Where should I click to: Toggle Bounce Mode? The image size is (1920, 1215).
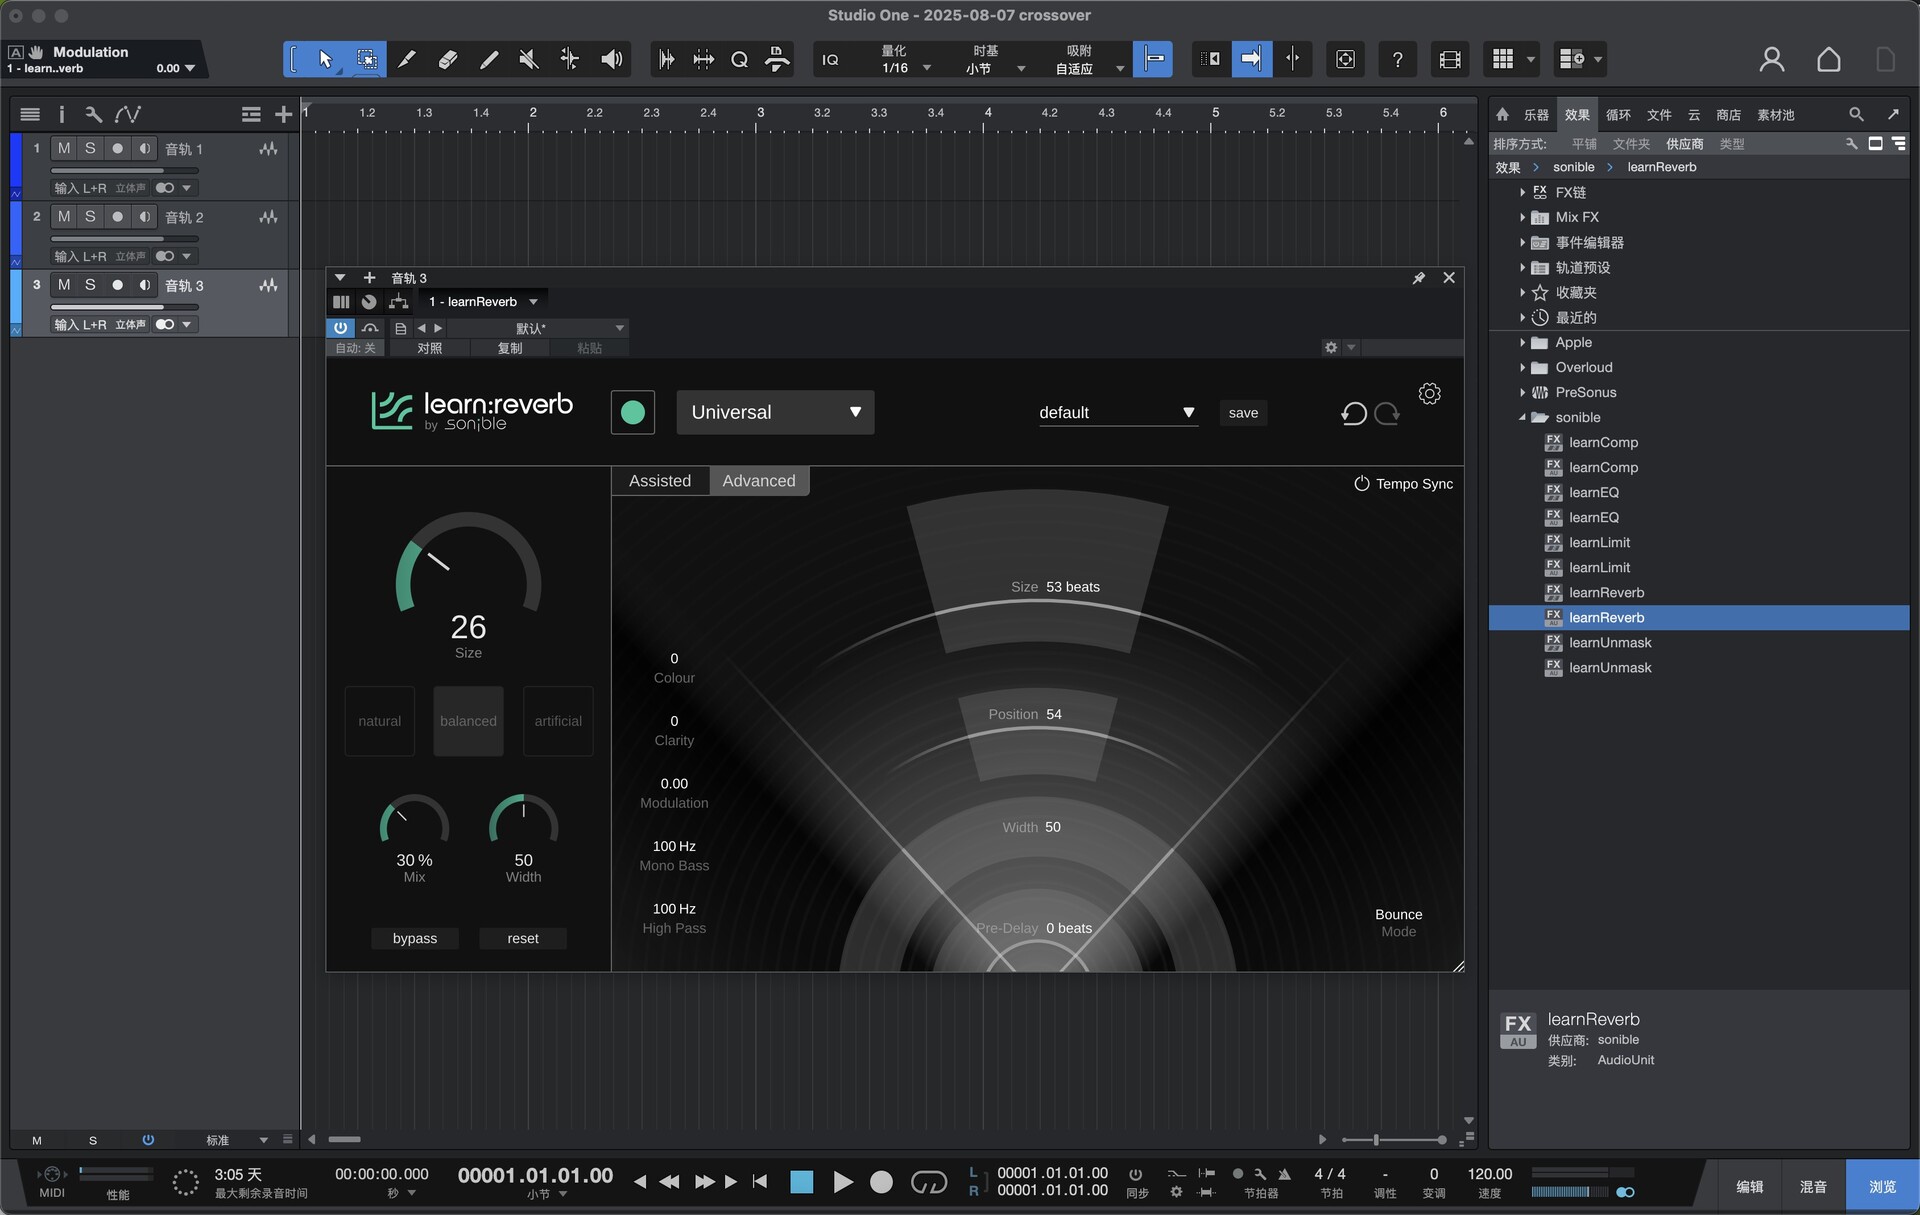1398,923
